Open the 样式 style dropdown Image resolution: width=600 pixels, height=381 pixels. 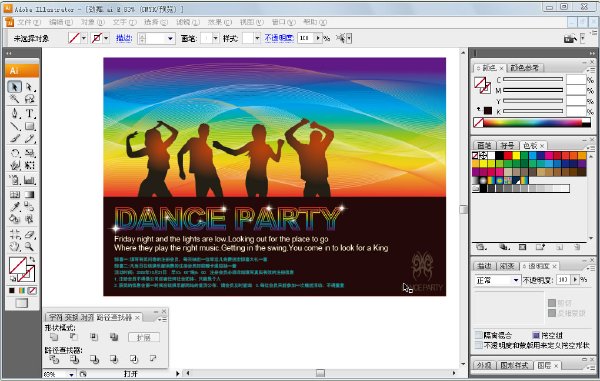coord(257,38)
